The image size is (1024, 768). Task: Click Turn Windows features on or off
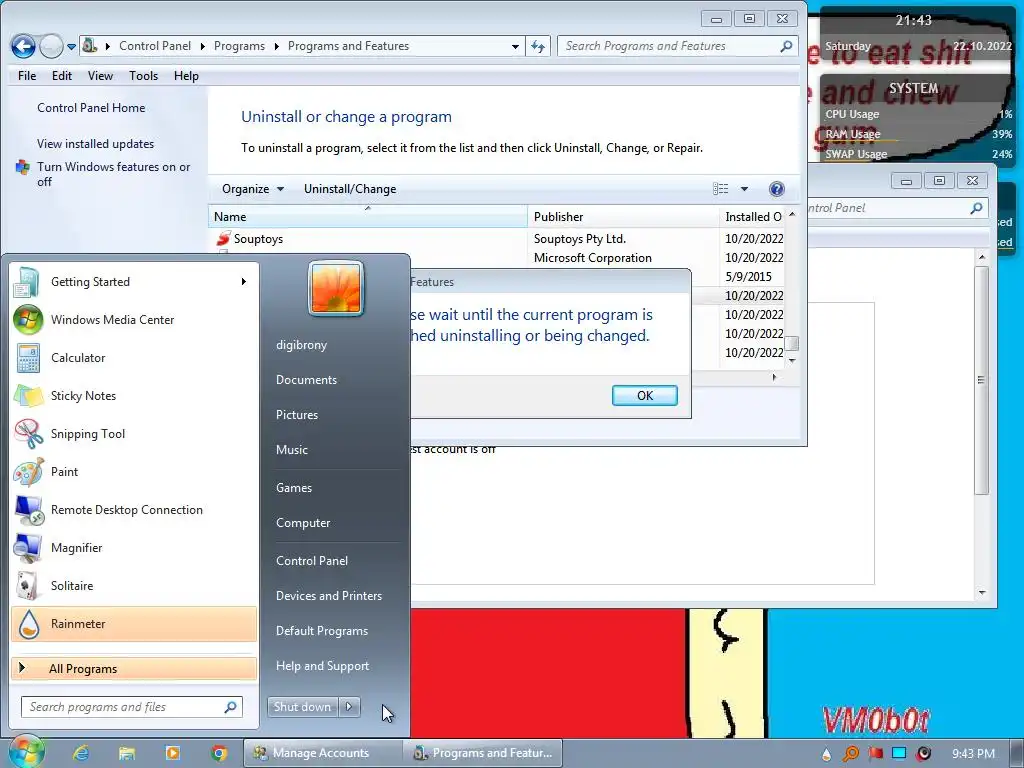[x=114, y=174]
